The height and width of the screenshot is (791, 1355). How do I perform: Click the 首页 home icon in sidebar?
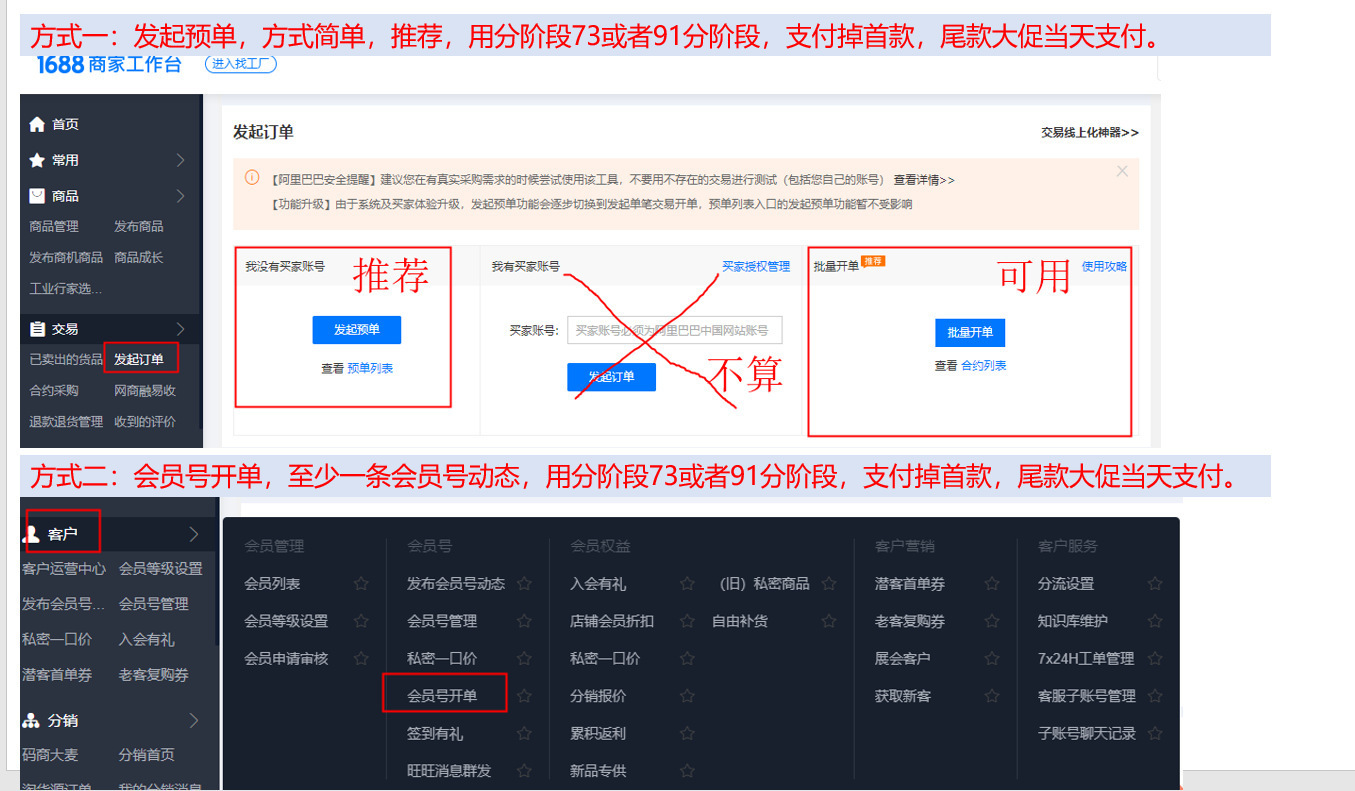click(37, 125)
